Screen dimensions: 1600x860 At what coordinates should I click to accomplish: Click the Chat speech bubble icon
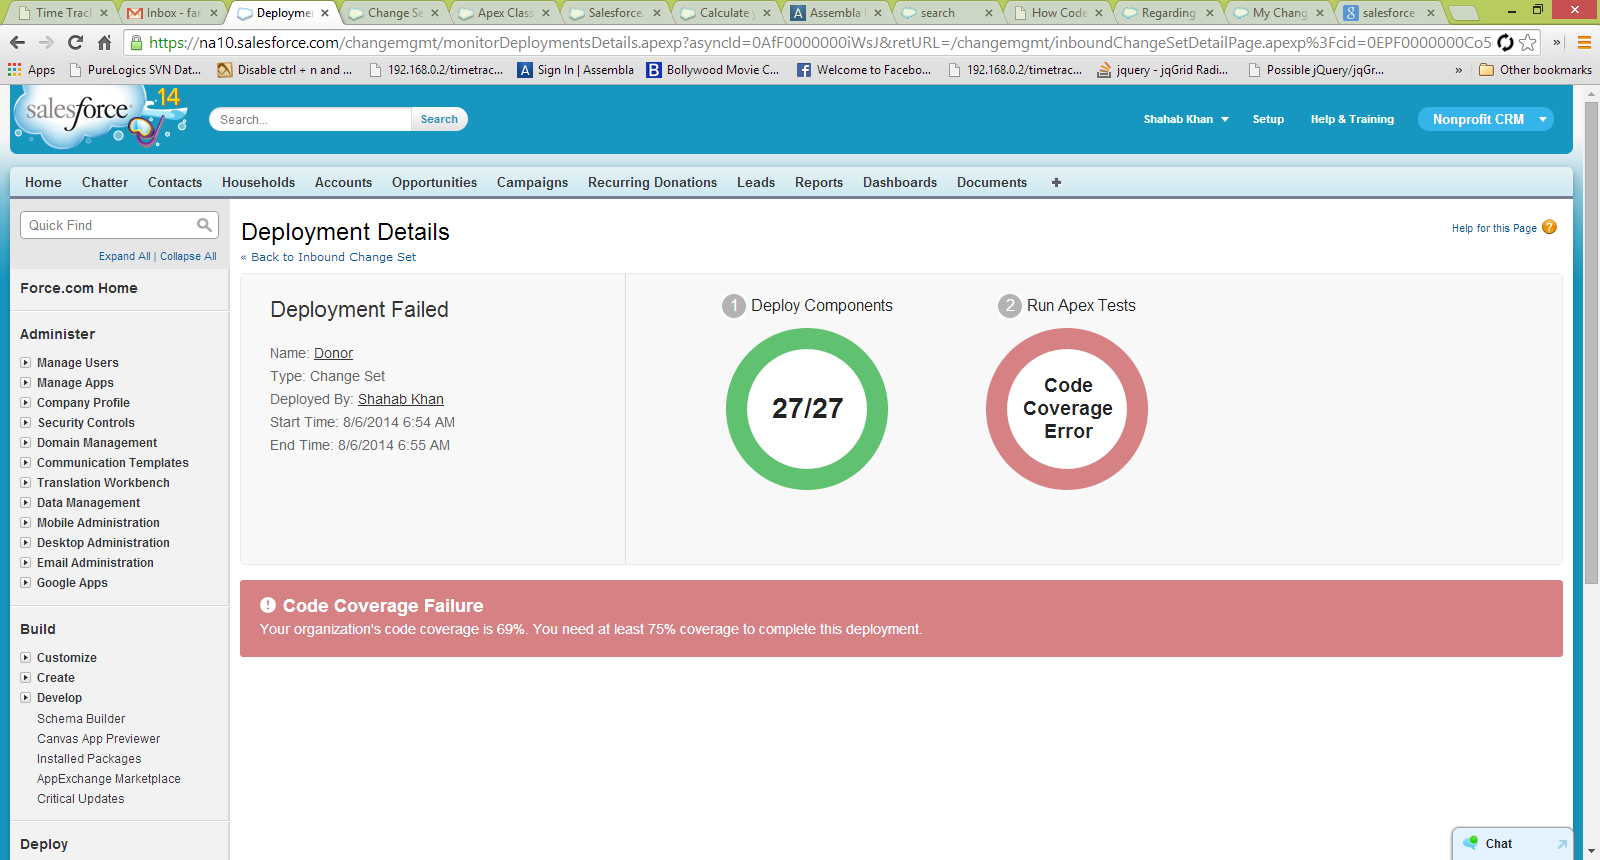click(1471, 843)
